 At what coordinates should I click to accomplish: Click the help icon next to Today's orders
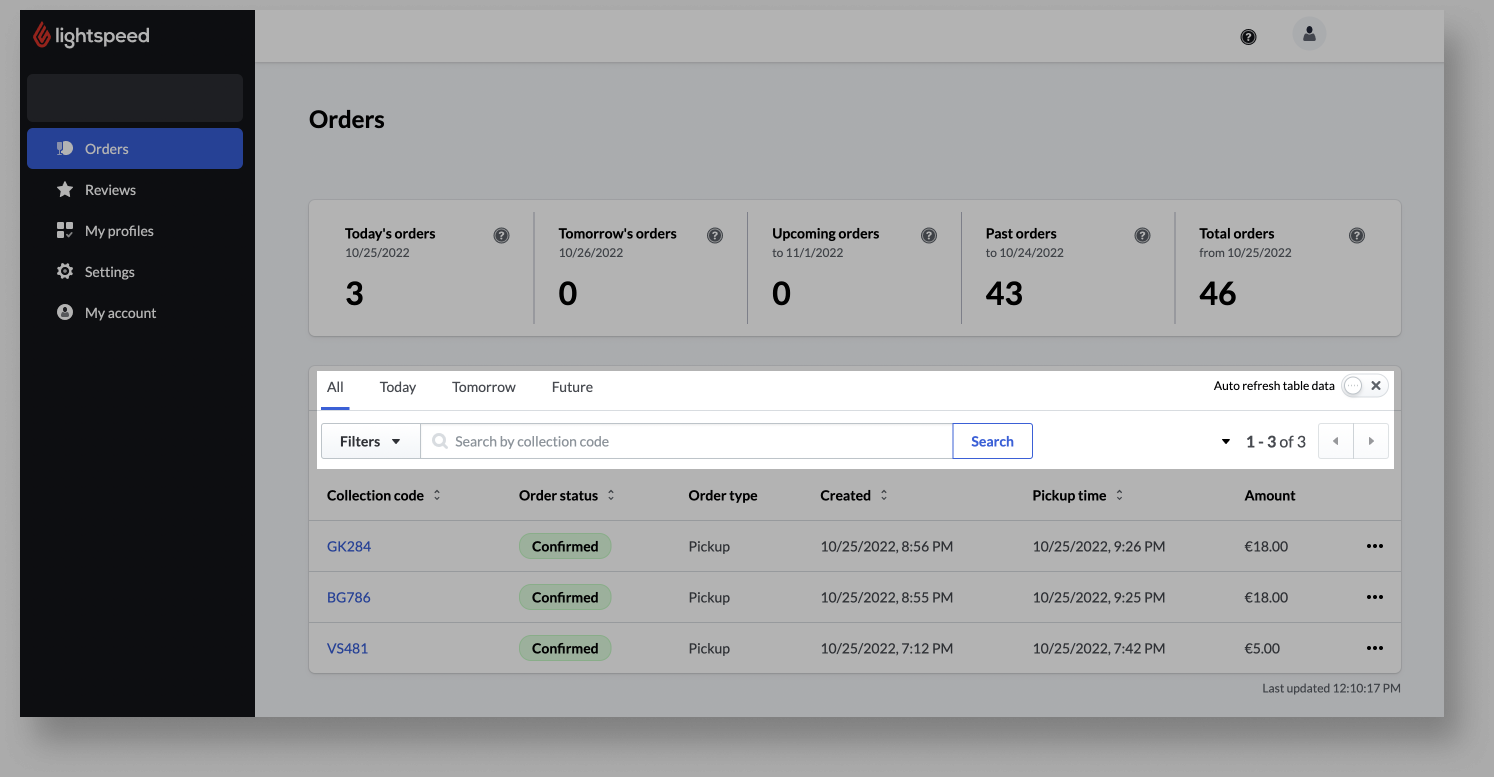pos(501,235)
